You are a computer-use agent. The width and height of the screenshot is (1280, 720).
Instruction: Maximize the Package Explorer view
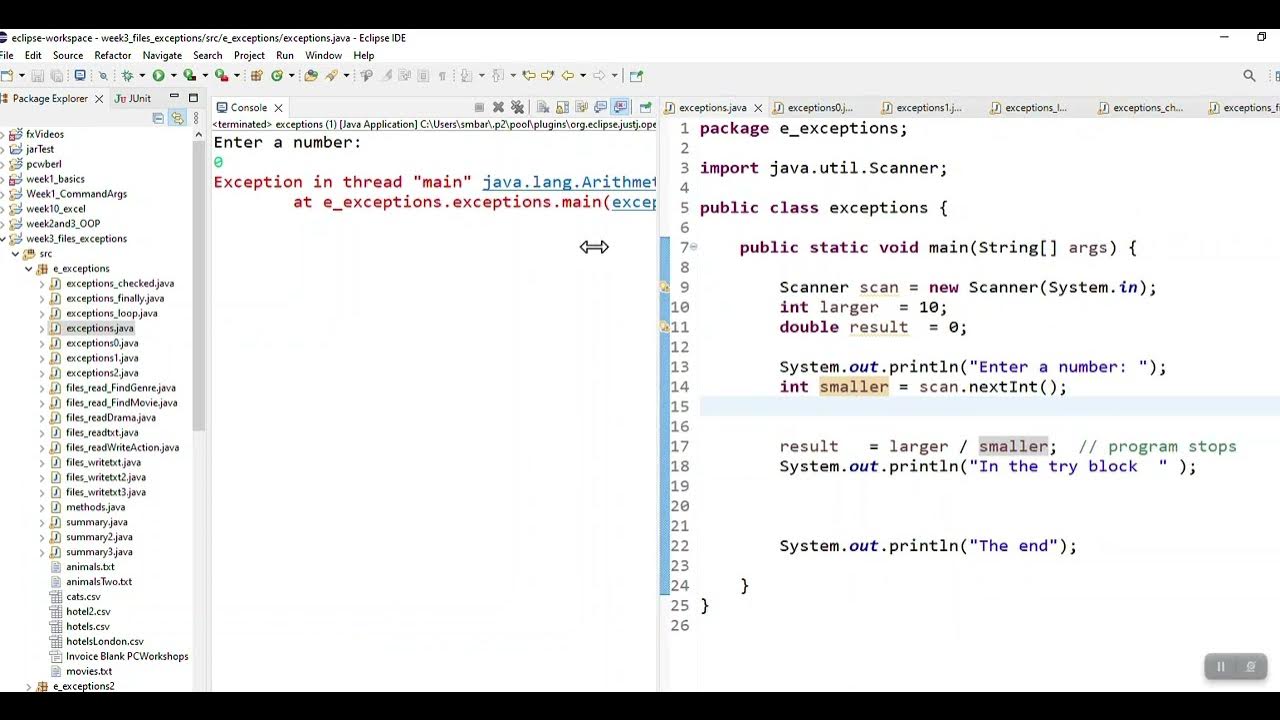pyautogui.click(x=193, y=97)
